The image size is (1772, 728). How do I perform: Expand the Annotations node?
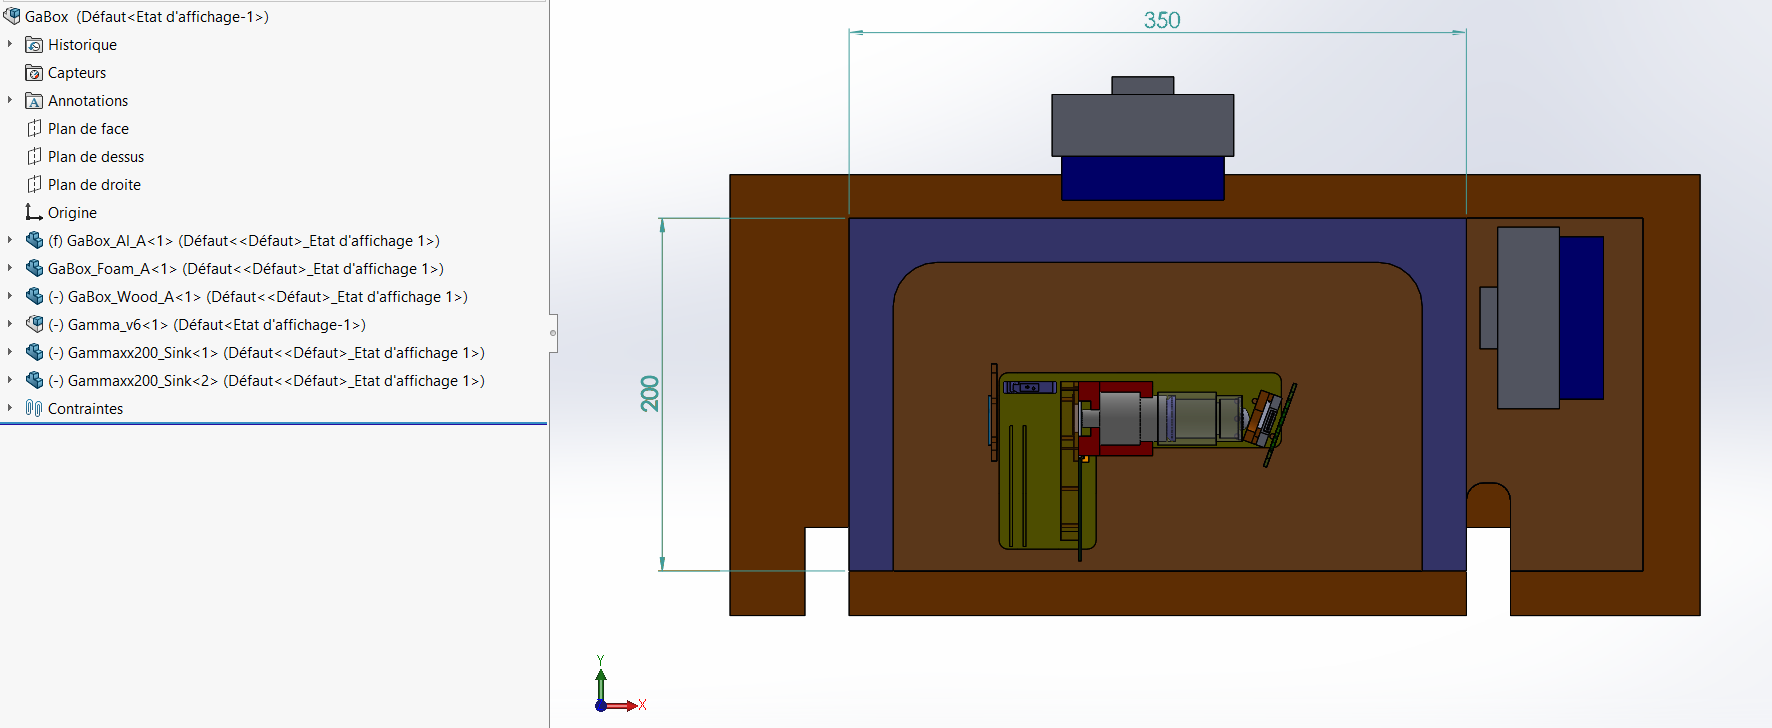(10, 100)
